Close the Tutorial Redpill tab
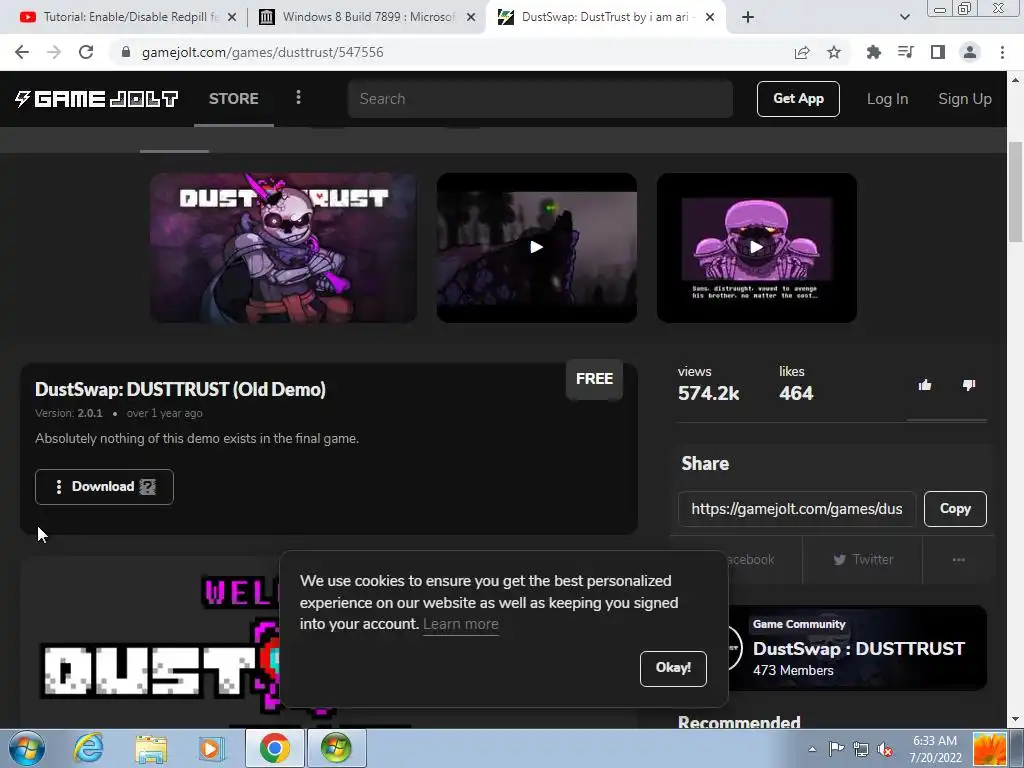This screenshot has height=768, width=1024. (232, 17)
